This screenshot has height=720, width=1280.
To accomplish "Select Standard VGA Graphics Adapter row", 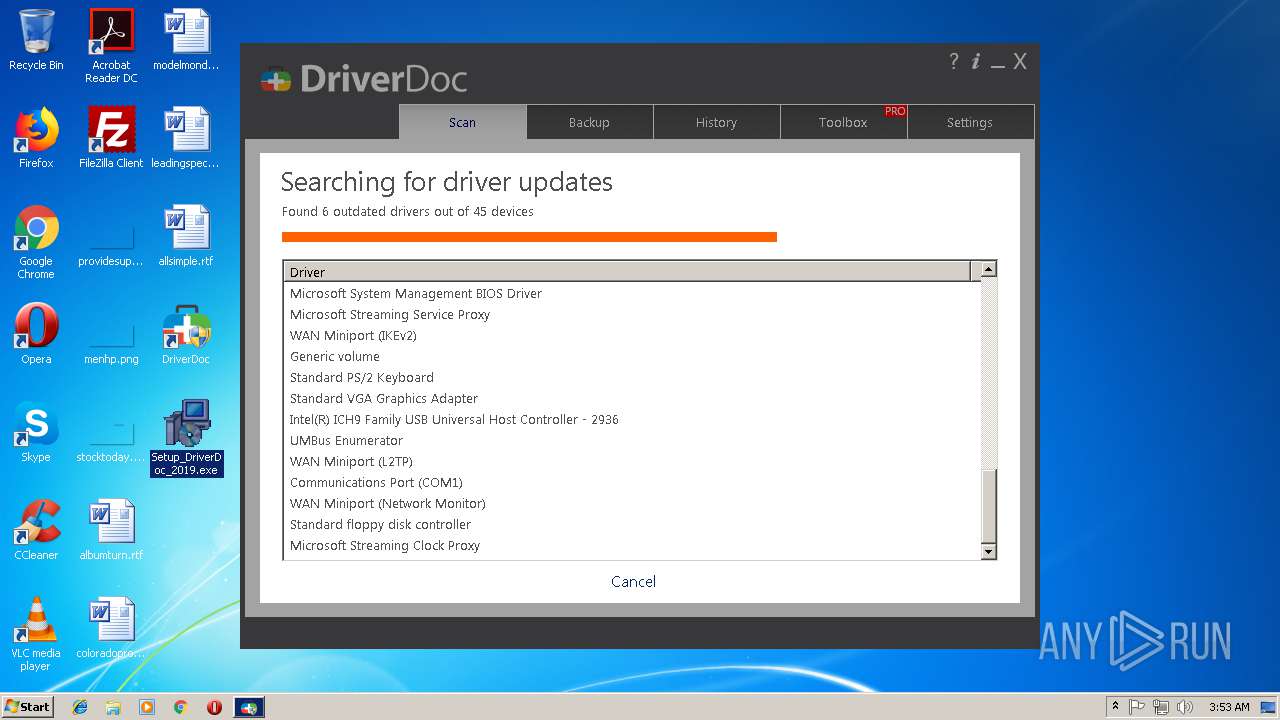I will tap(632, 398).
